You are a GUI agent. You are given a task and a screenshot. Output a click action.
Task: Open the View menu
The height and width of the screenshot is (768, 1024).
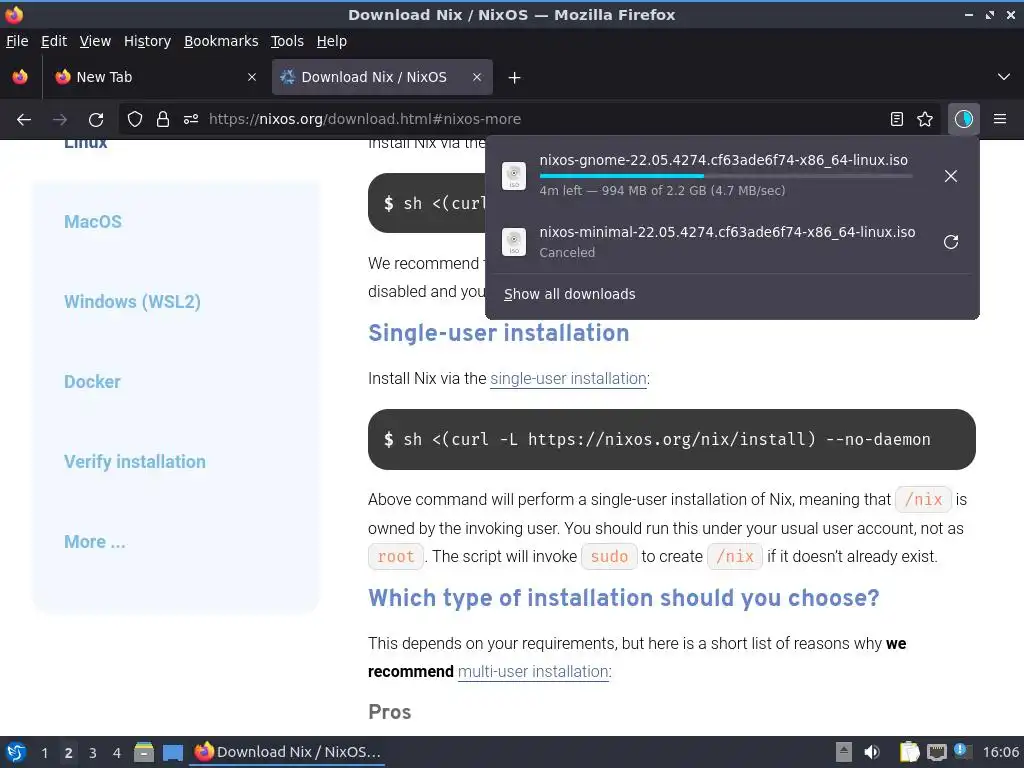pyautogui.click(x=95, y=41)
